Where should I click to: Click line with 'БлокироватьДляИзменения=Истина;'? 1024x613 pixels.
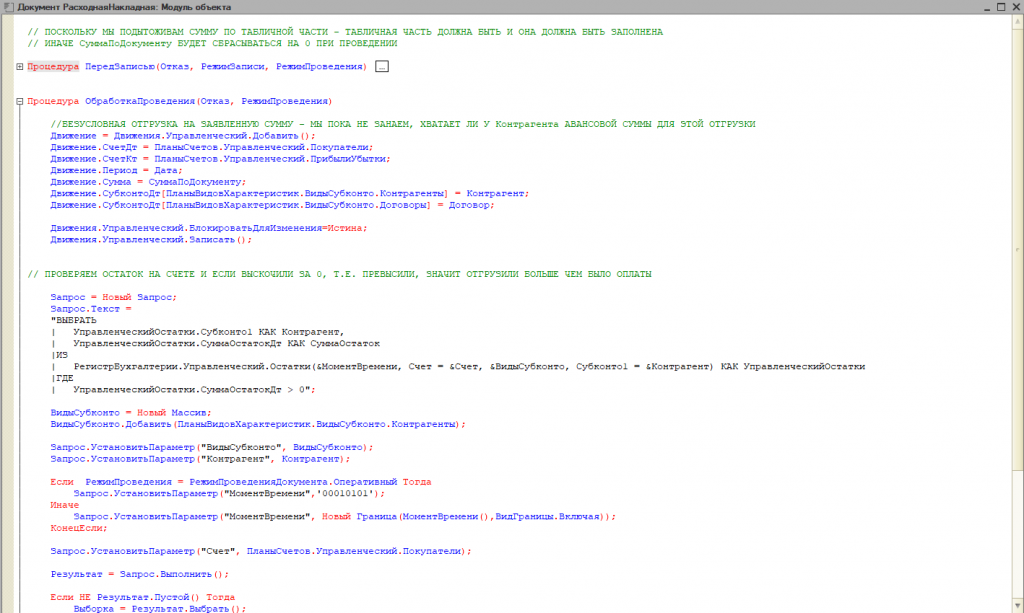[x=209, y=228]
